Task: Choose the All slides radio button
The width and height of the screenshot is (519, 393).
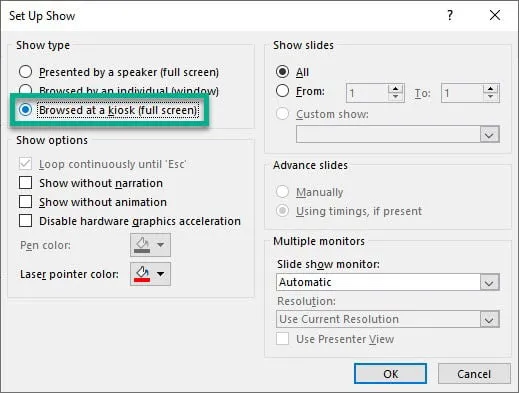Action: point(282,72)
